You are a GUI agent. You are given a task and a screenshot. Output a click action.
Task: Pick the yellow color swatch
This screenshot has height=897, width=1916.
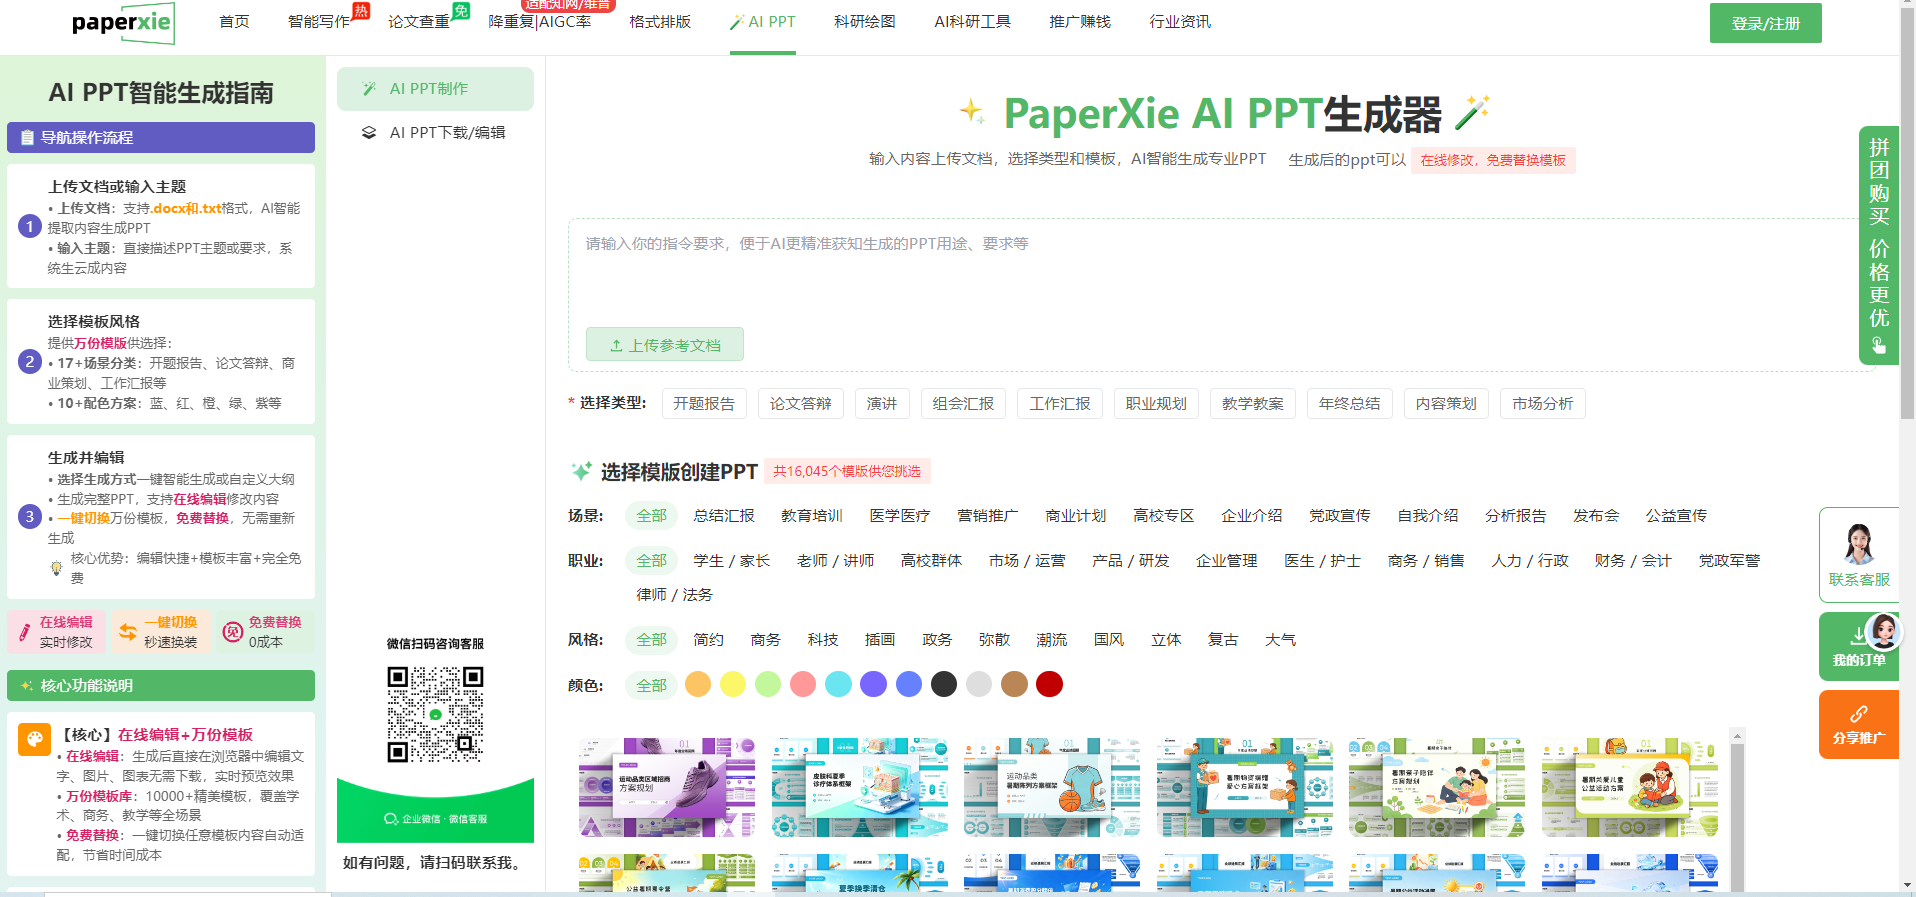click(733, 684)
